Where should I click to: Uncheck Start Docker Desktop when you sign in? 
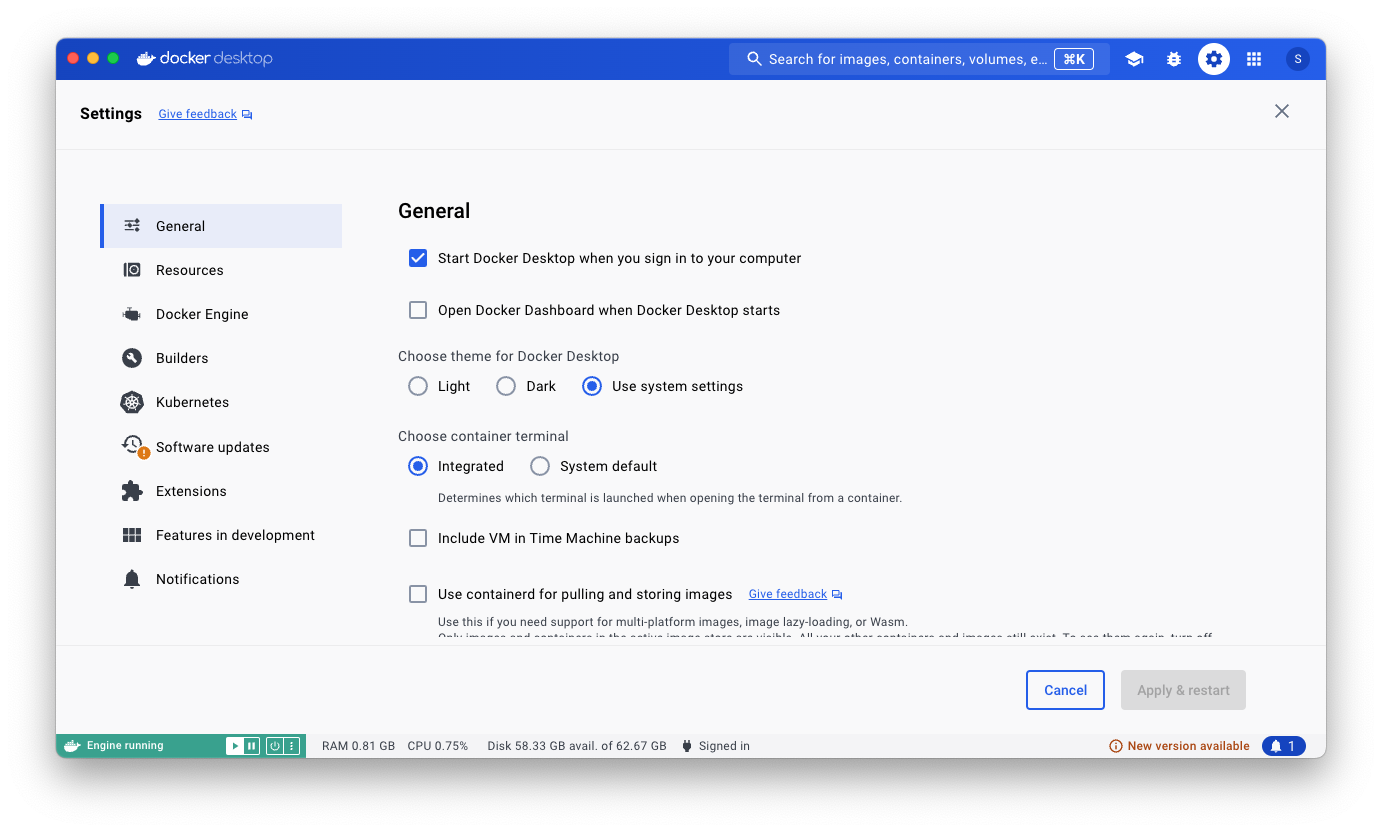[418, 258]
